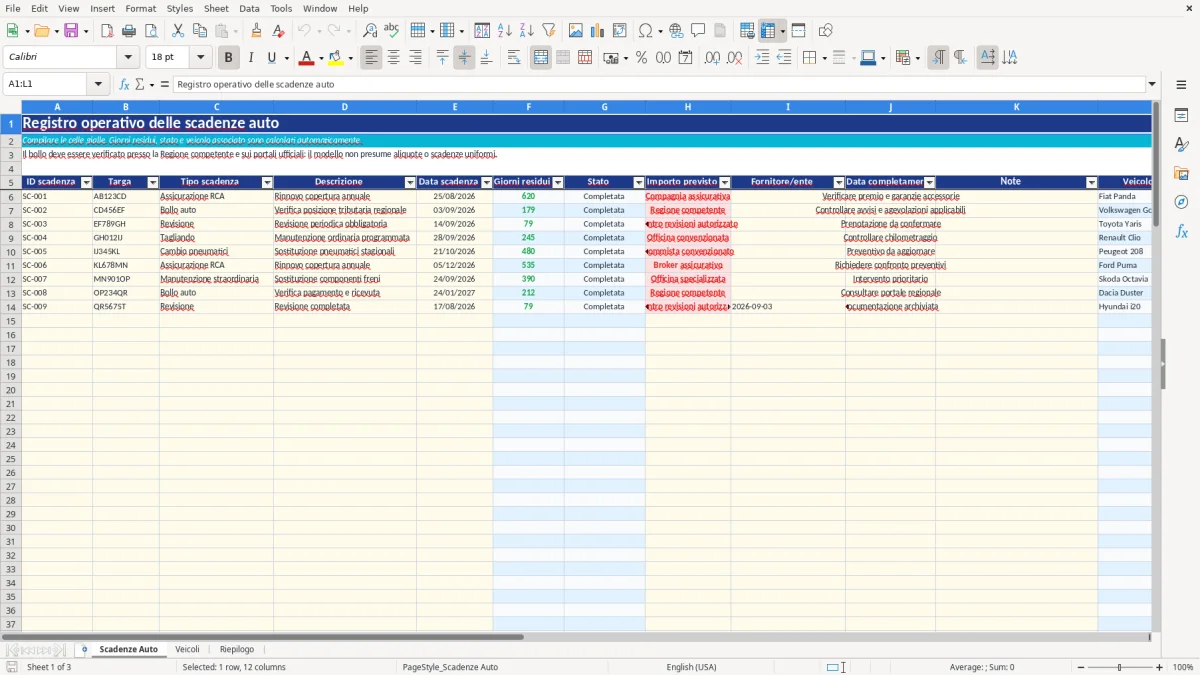This screenshot has width=1200, height=675.
Task: Expand the formula bar
Action: (1152, 84)
